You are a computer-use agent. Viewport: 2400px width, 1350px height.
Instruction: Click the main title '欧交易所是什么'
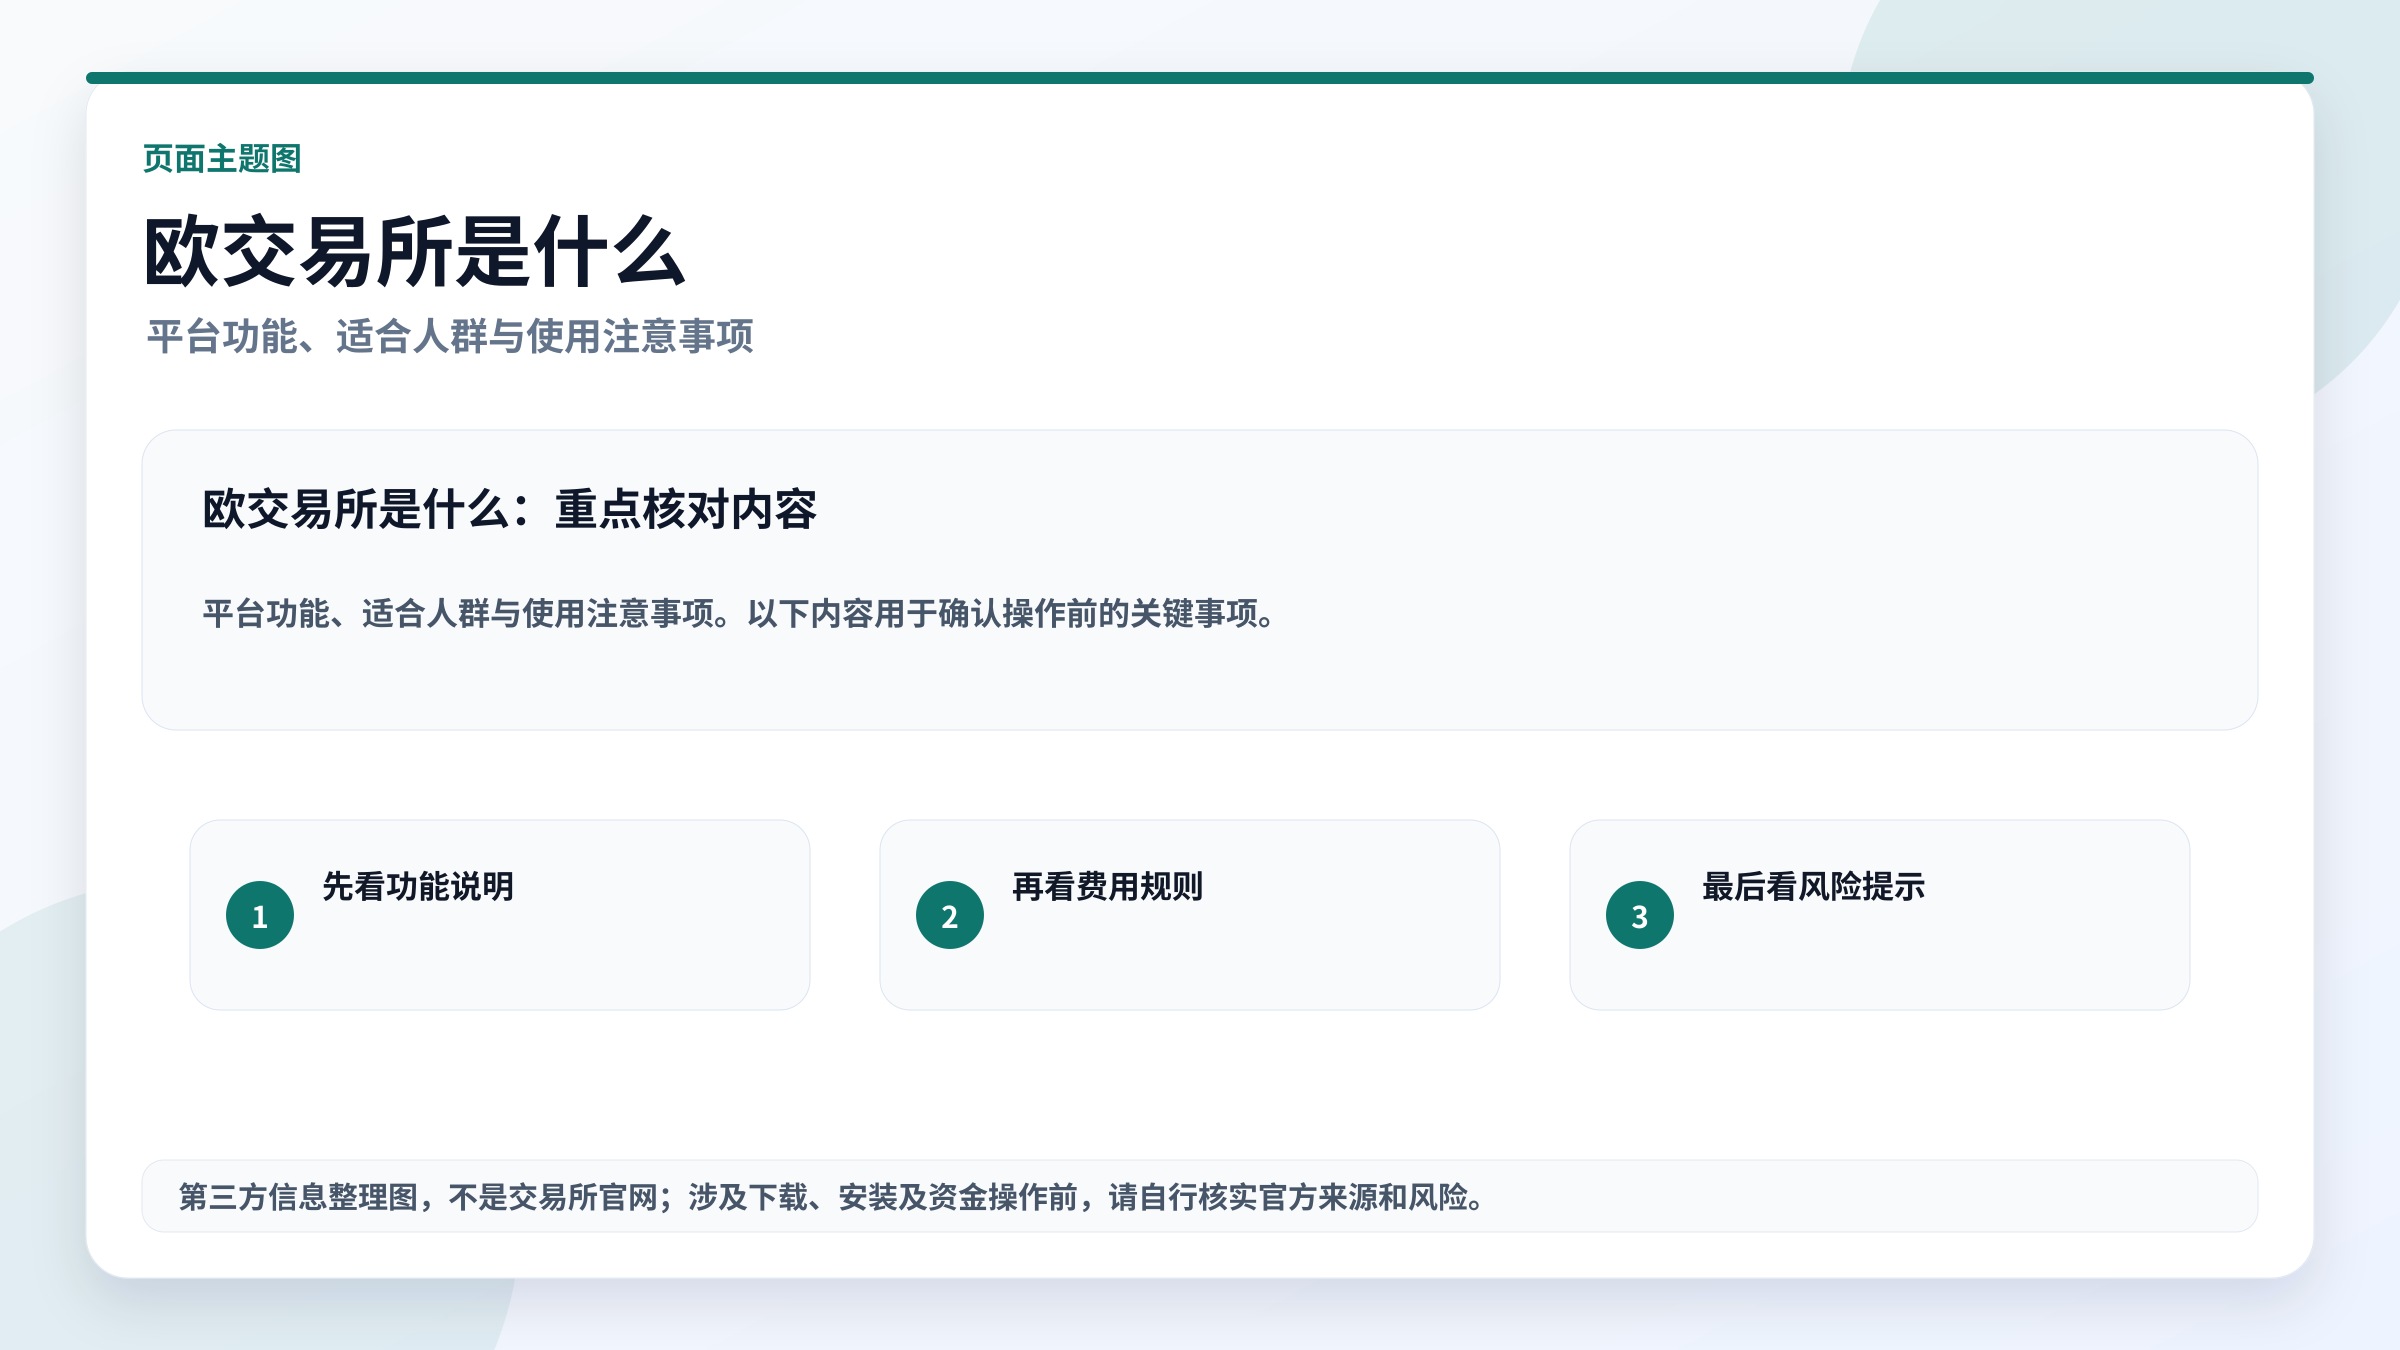(x=415, y=252)
